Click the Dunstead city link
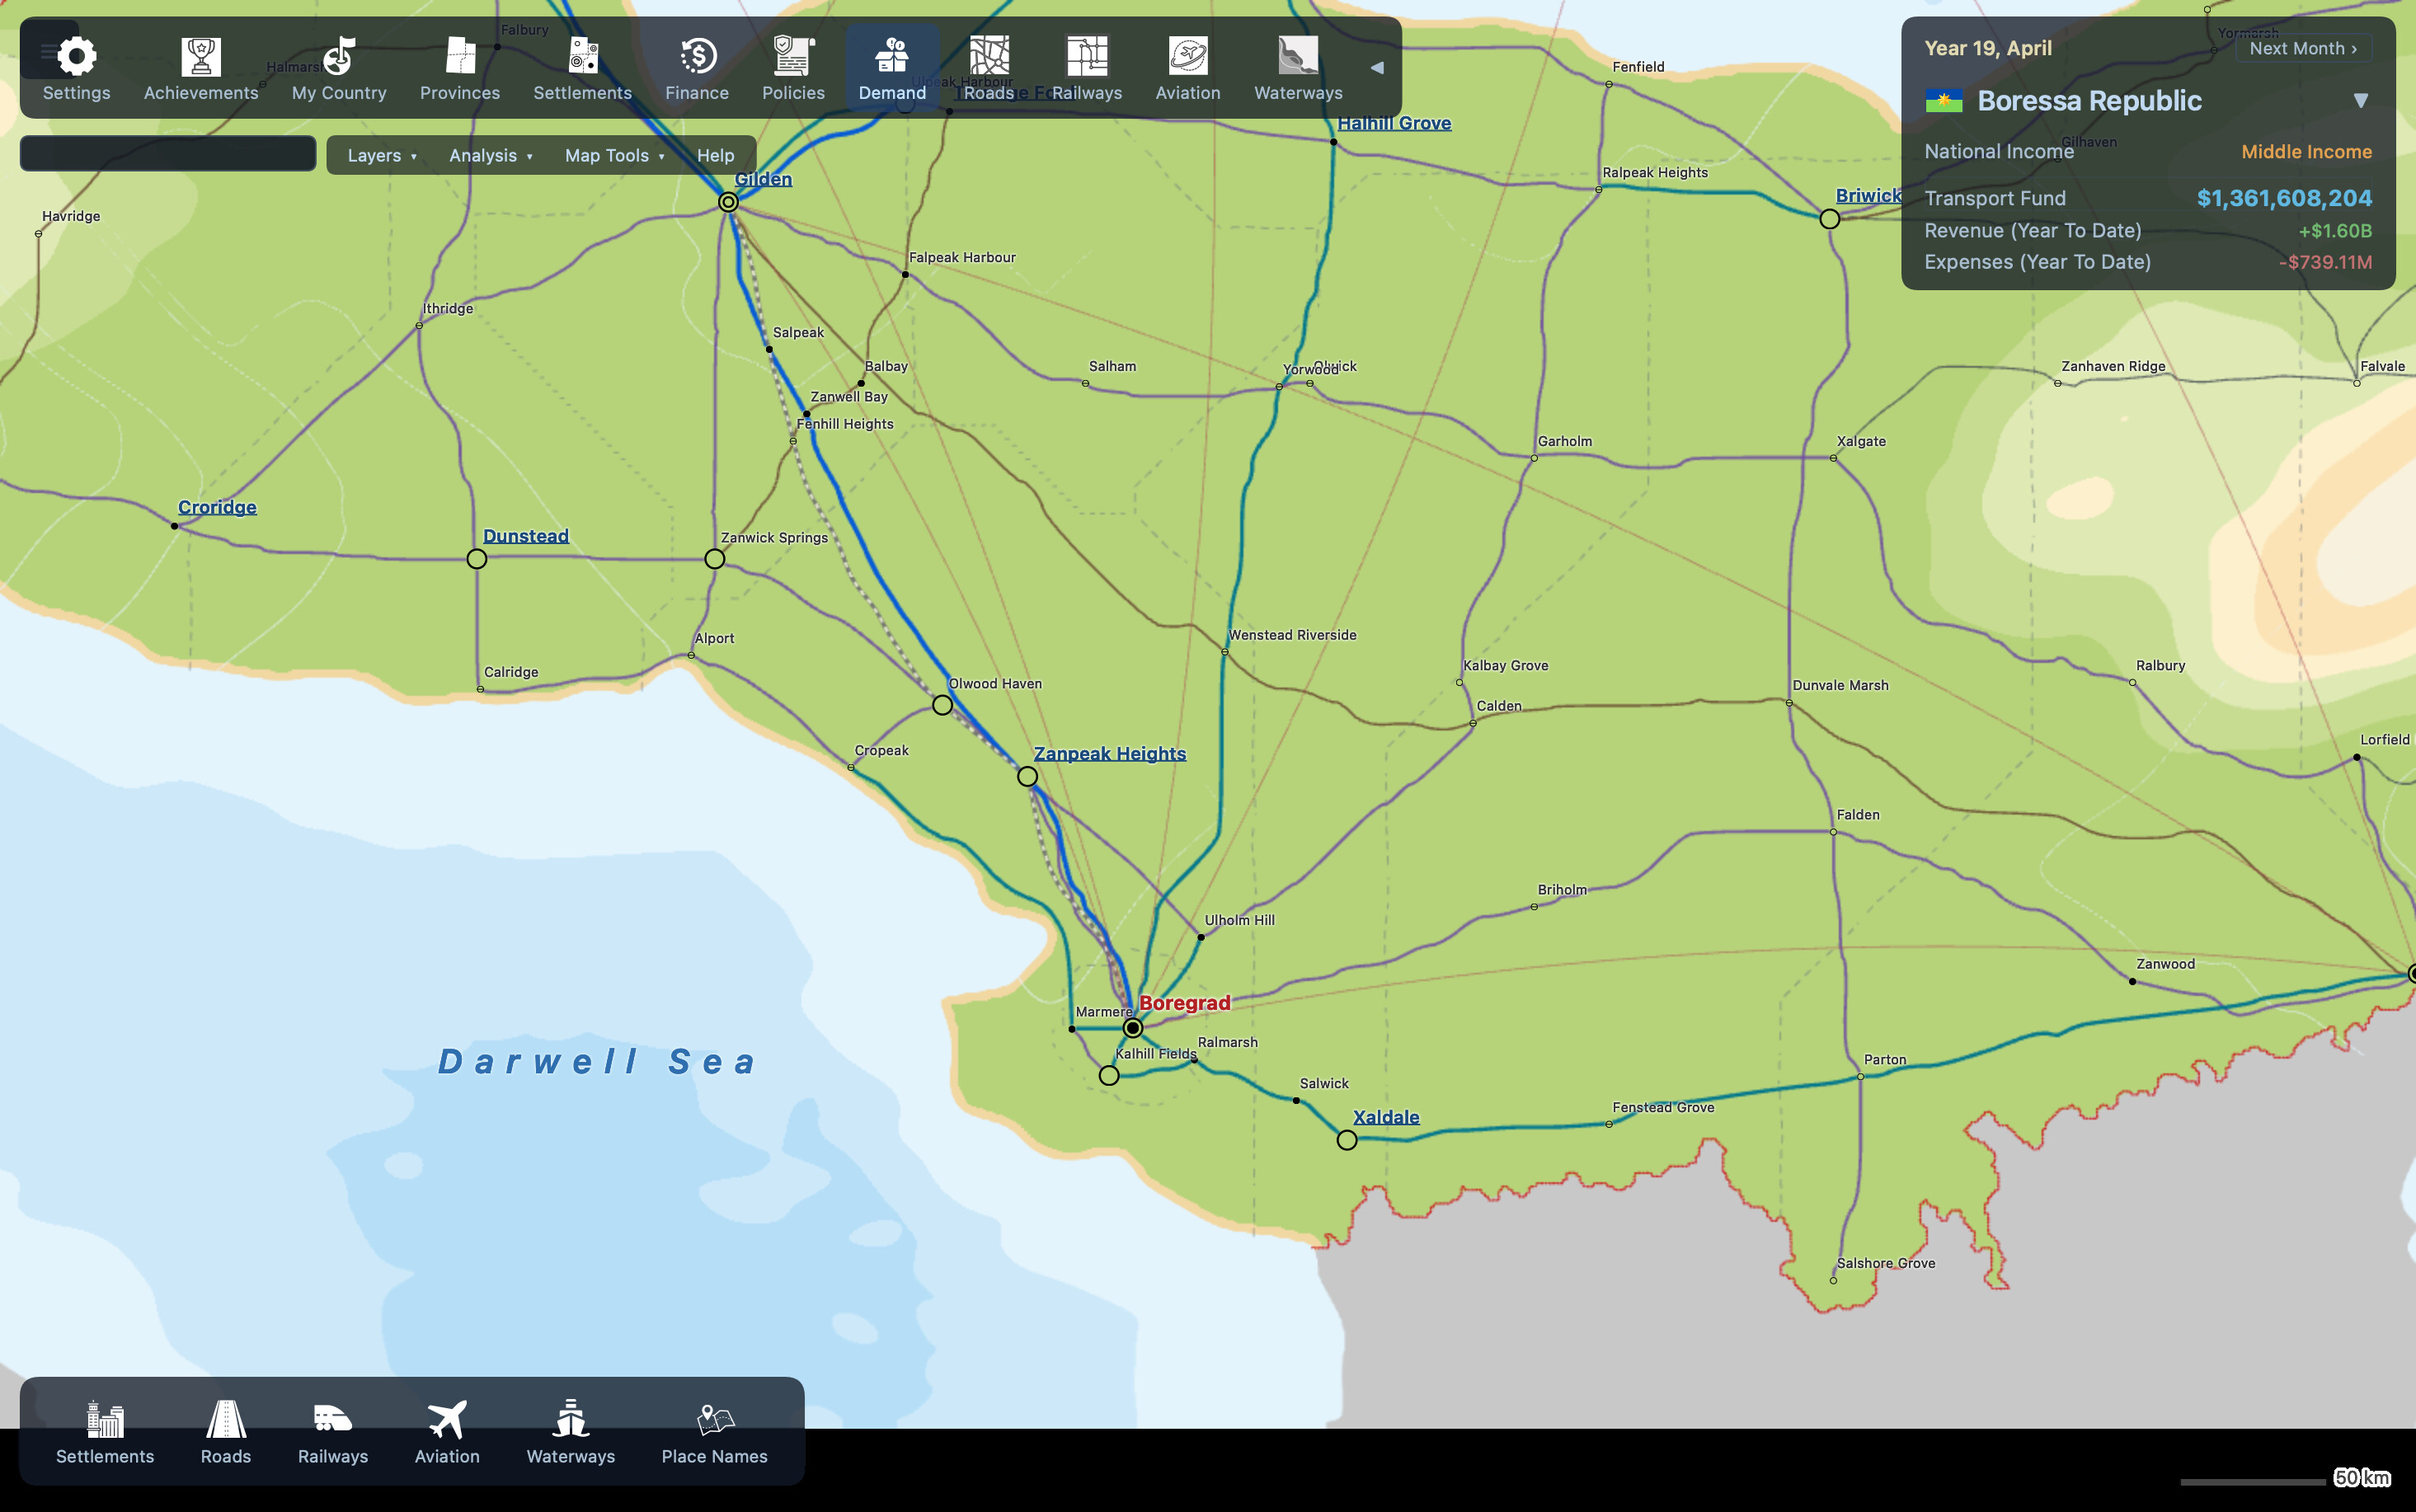The image size is (2416, 1512). [525, 536]
